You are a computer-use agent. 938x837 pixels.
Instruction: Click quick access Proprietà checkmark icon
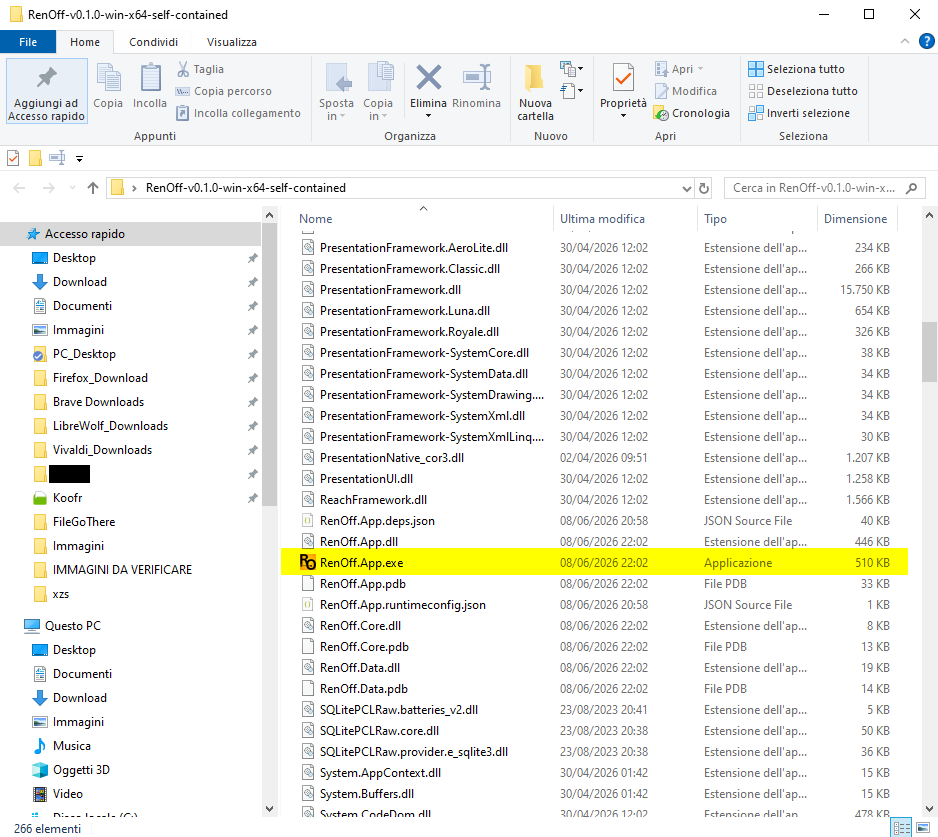pos(13,159)
